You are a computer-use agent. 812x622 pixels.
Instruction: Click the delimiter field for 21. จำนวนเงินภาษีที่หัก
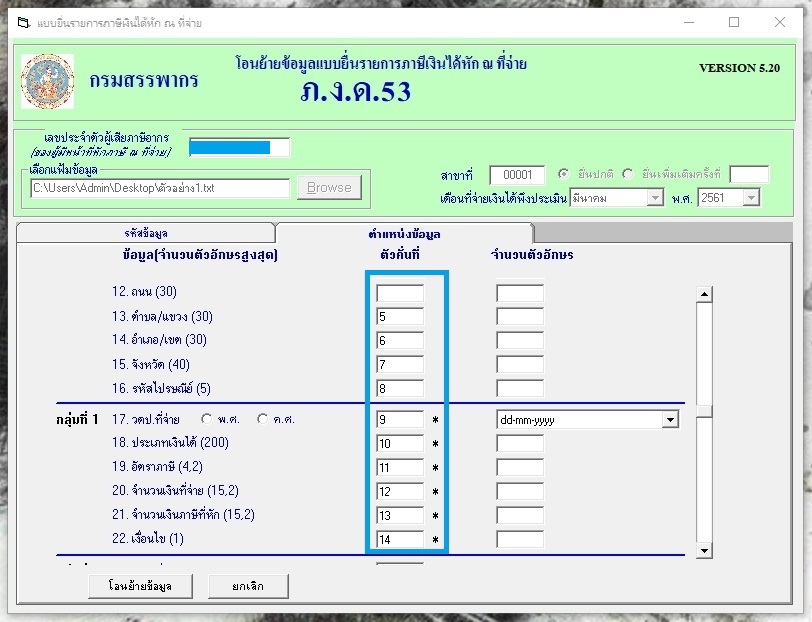pos(400,515)
